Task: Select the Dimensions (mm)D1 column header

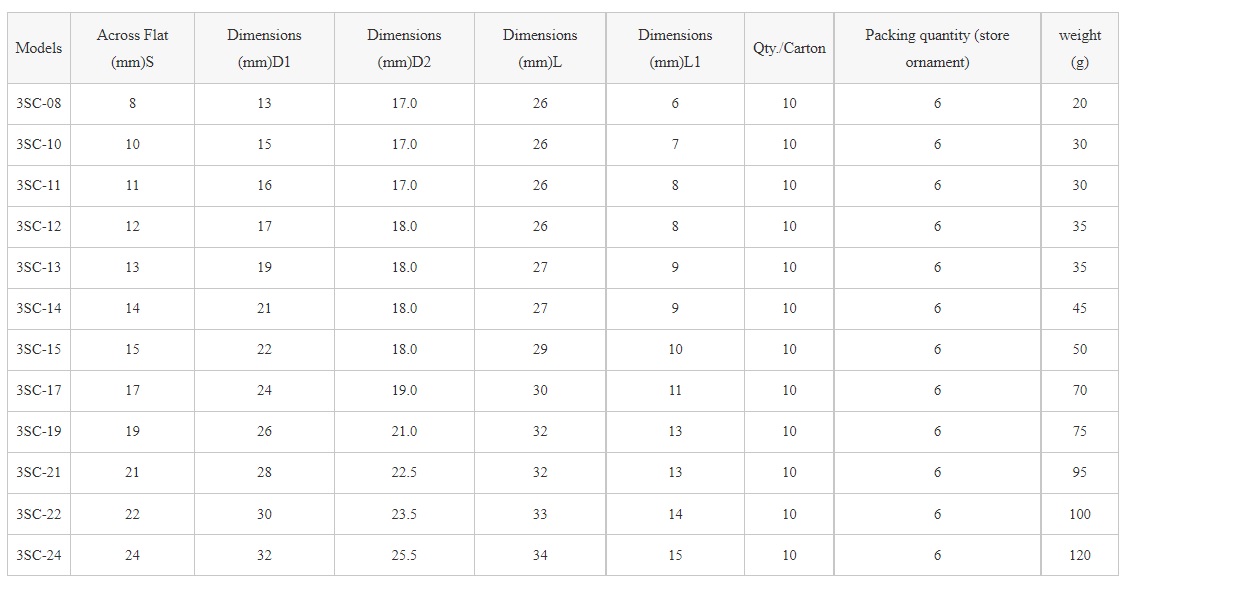Action: pyautogui.click(x=264, y=48)
